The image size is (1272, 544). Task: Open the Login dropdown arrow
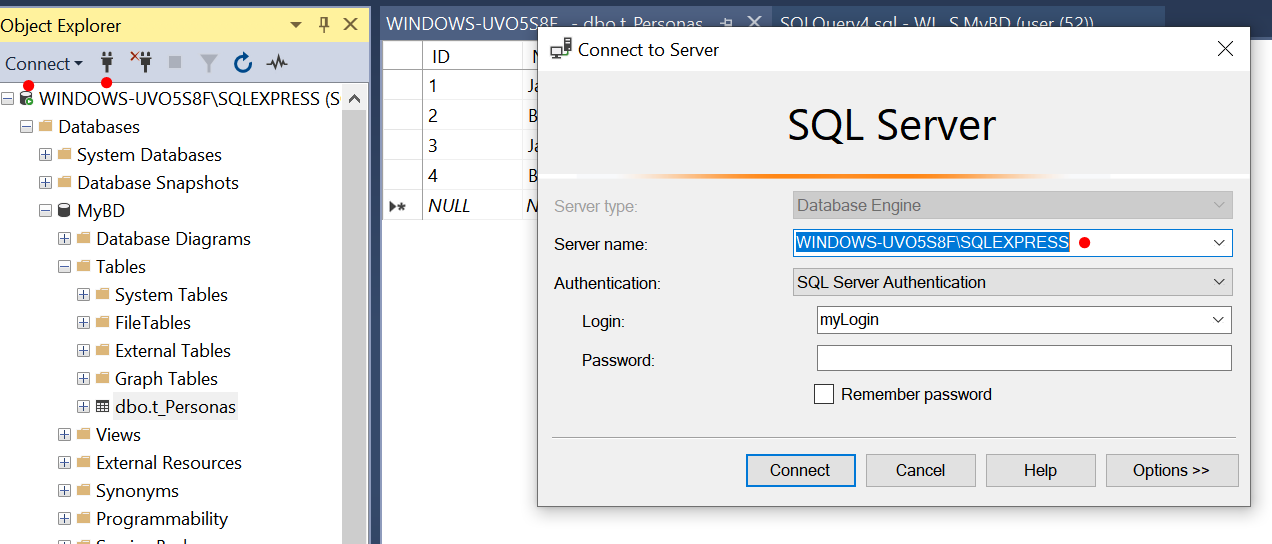coord(1219,320)
